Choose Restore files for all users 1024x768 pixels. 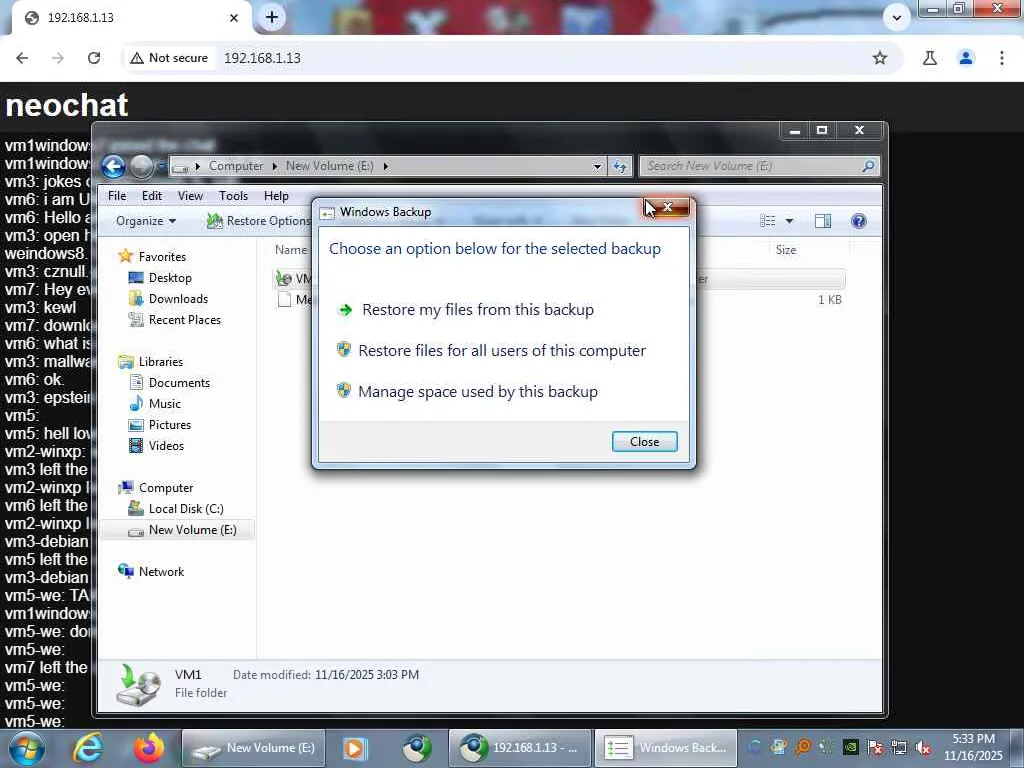point(502,351)
